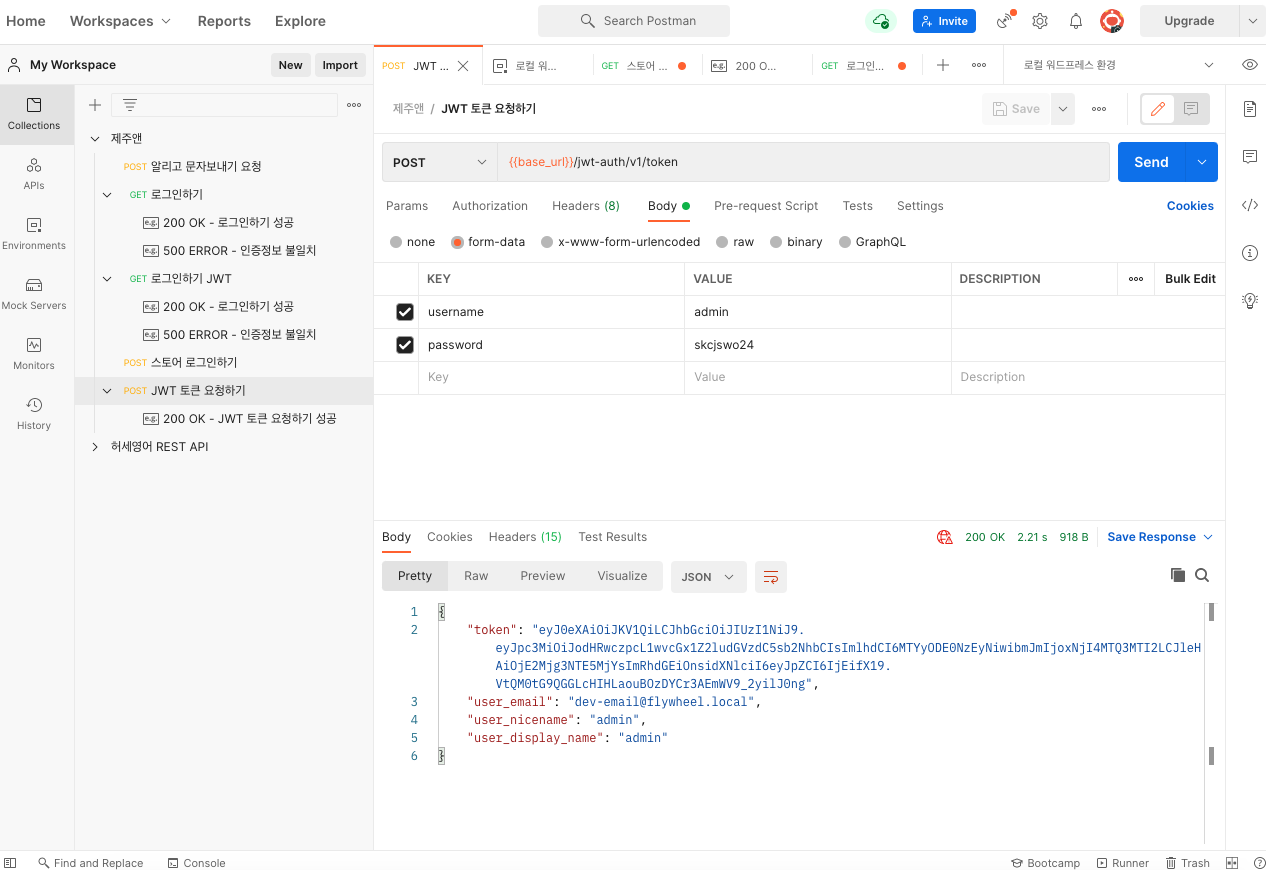This screenshot has height=870, width=1266.
Task: Uncheck the password form-data row
Action: [405, 345]
